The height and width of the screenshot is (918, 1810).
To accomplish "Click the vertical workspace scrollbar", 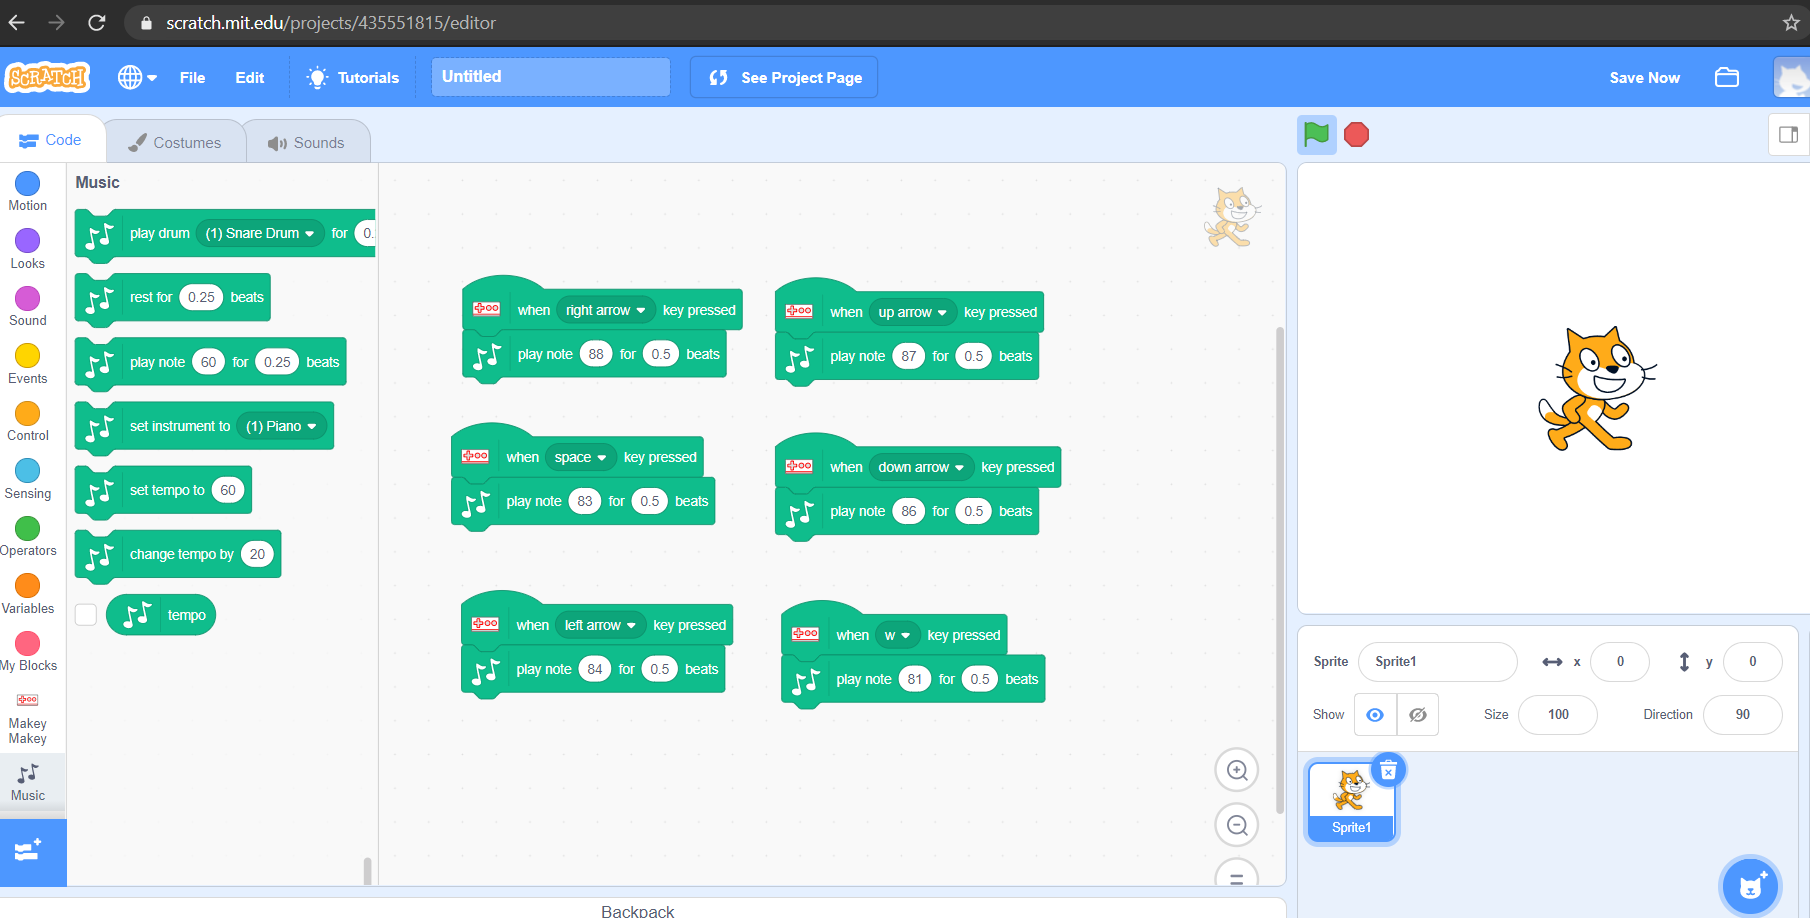I will (1280, 570).
